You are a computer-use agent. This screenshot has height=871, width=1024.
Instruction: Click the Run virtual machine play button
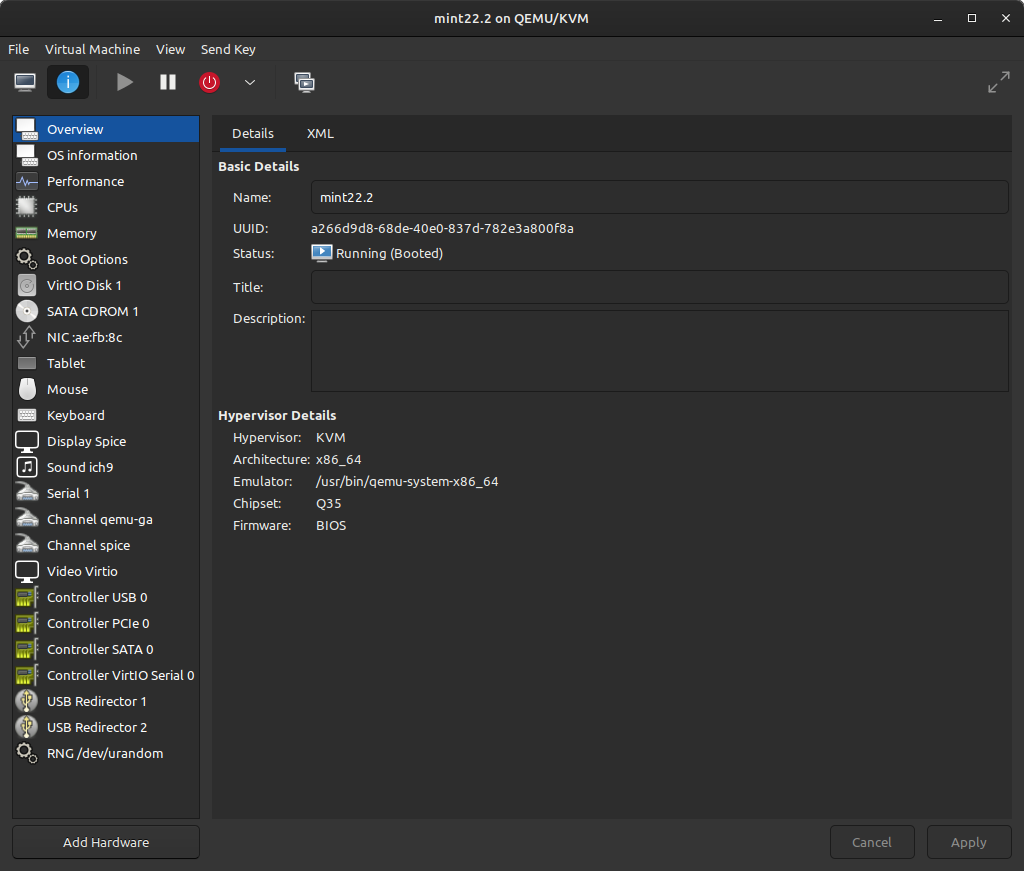coord(124,82)
